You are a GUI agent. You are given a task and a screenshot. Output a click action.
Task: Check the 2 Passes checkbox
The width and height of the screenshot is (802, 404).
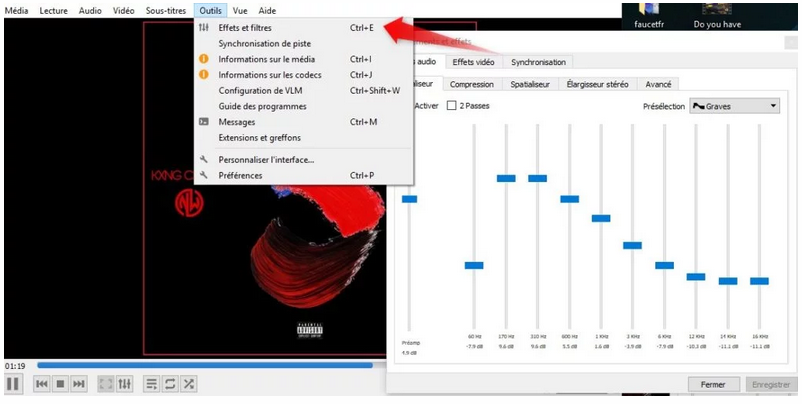pos(452,105)
